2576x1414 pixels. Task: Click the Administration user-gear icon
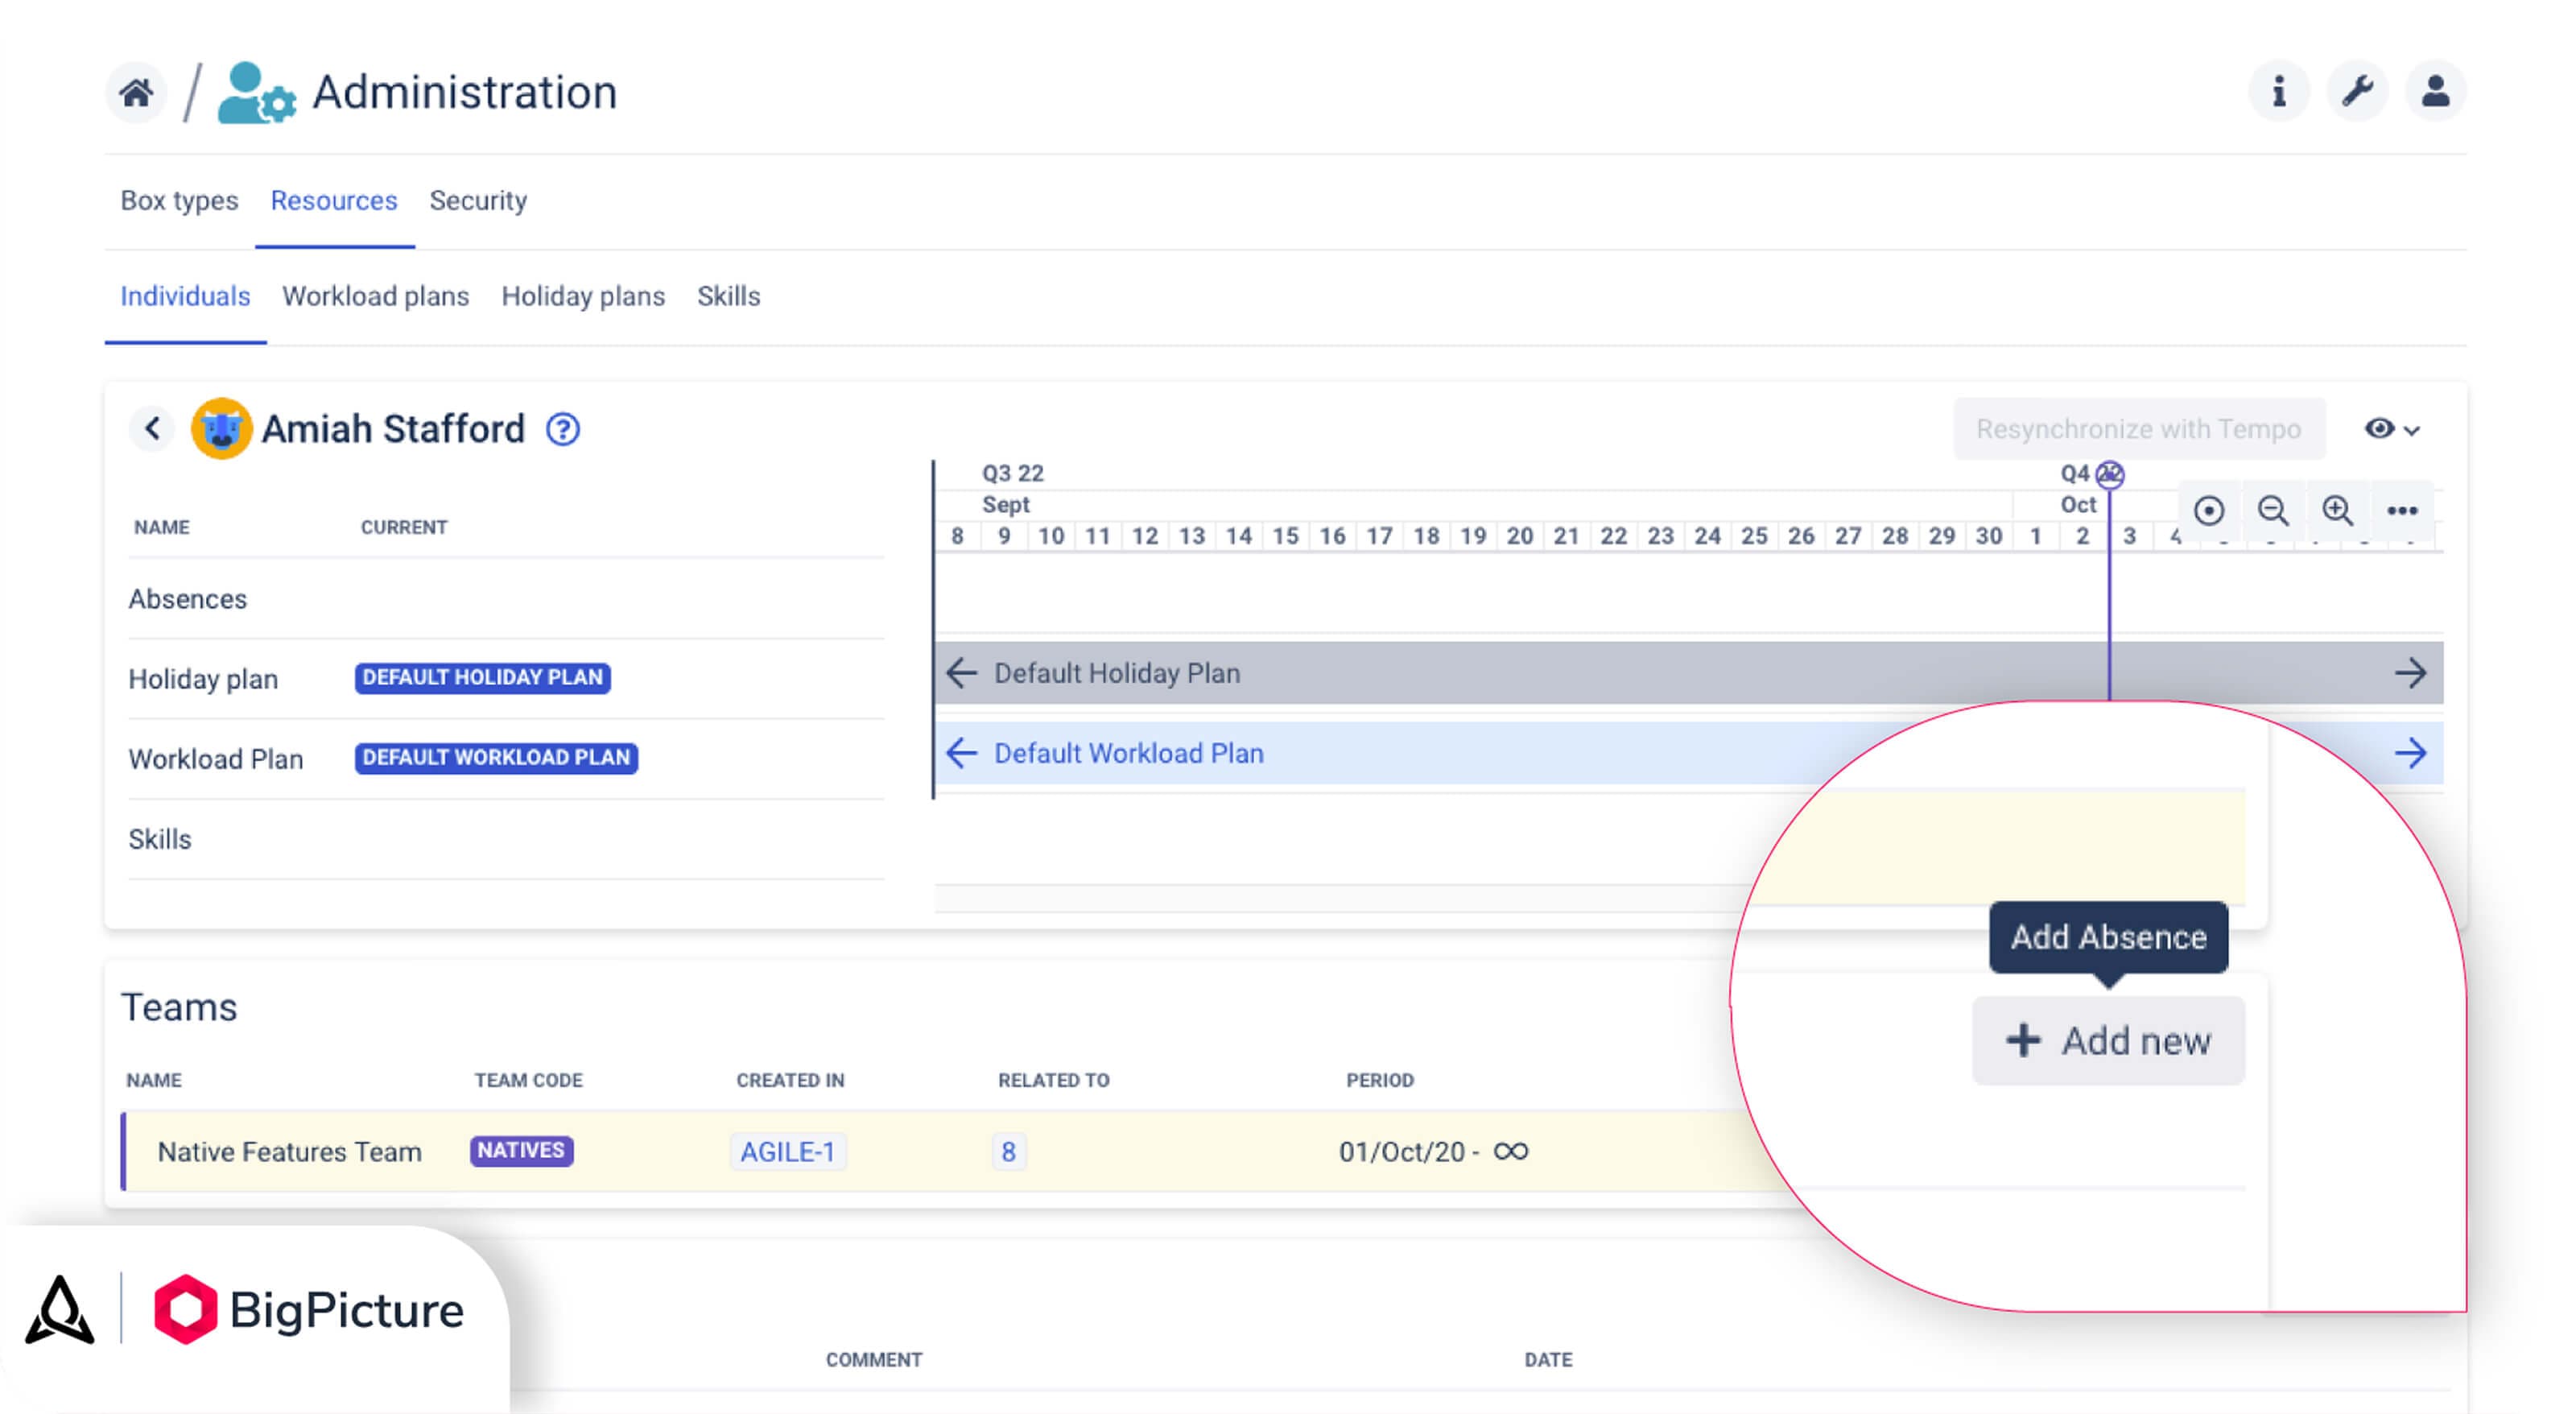pyautogui.click(x=256, y=93)
